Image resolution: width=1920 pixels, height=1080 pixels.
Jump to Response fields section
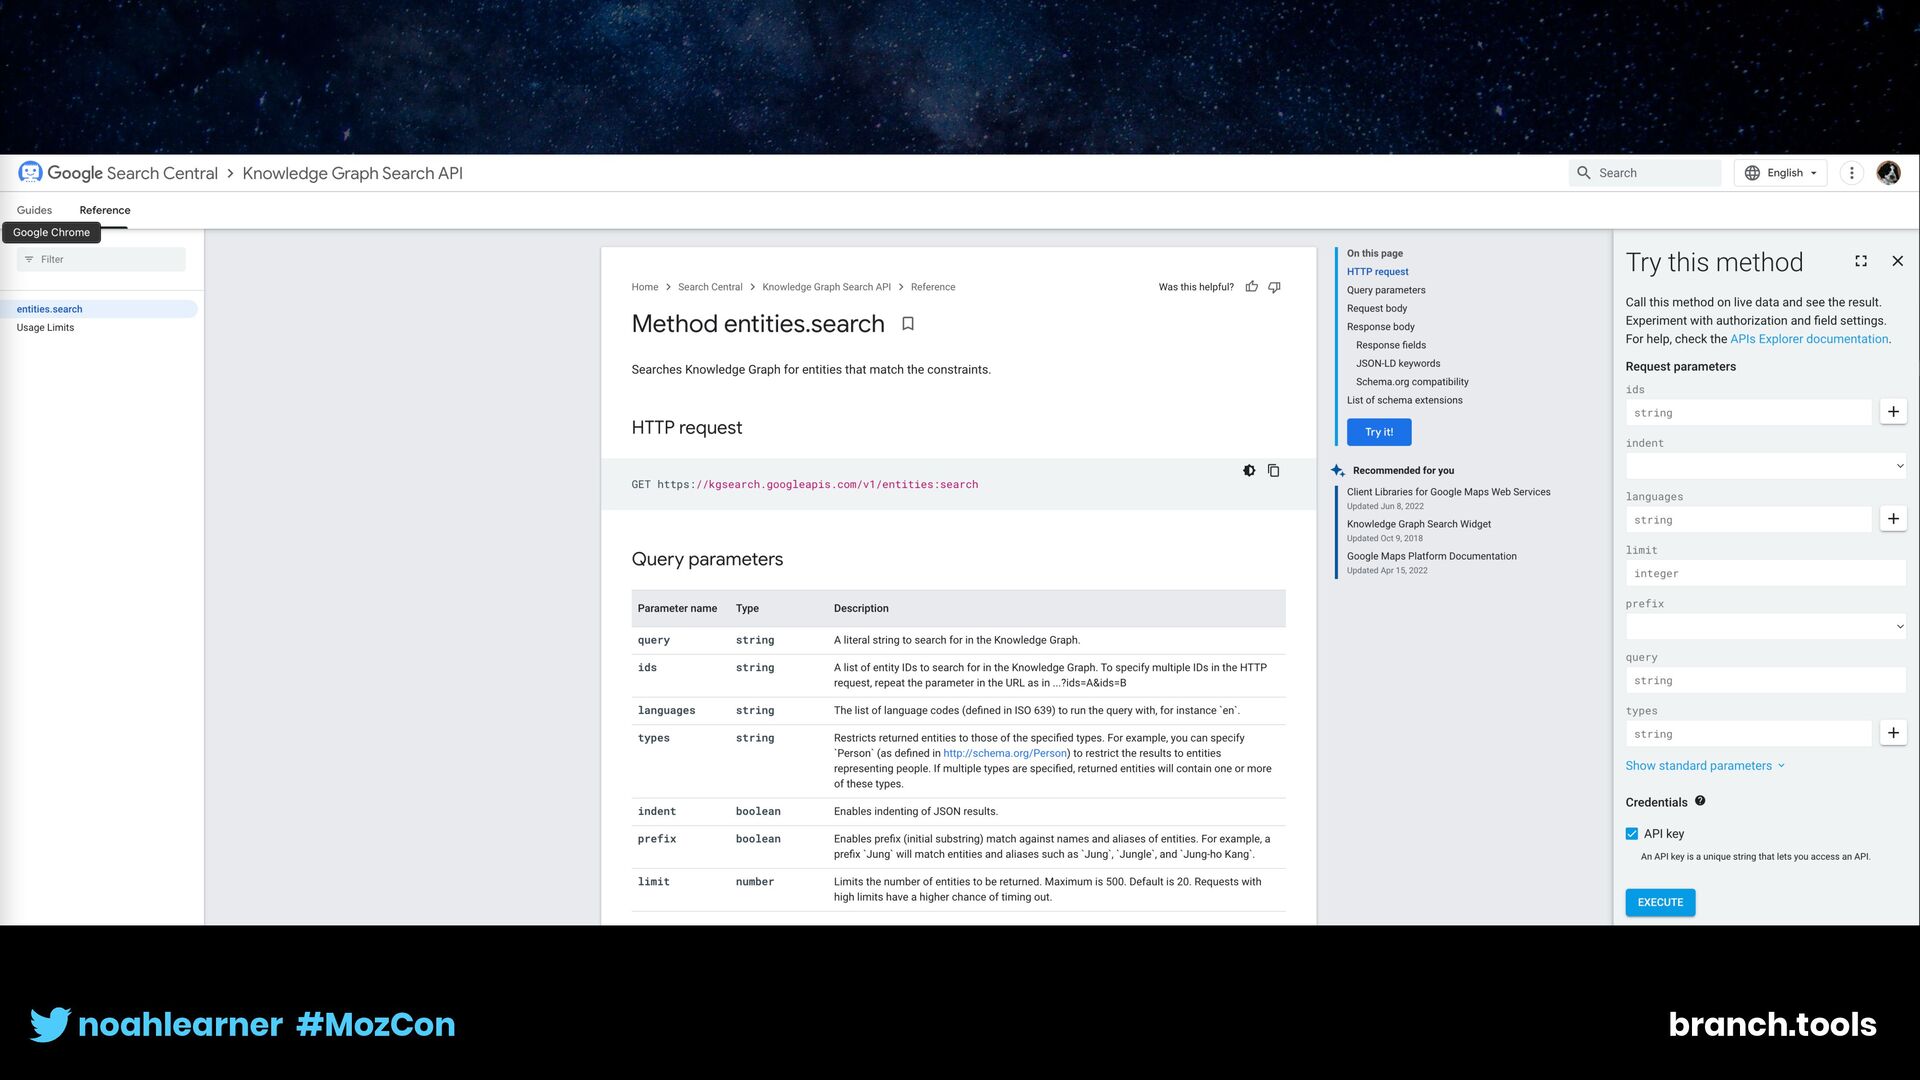tap(1391, 345)
